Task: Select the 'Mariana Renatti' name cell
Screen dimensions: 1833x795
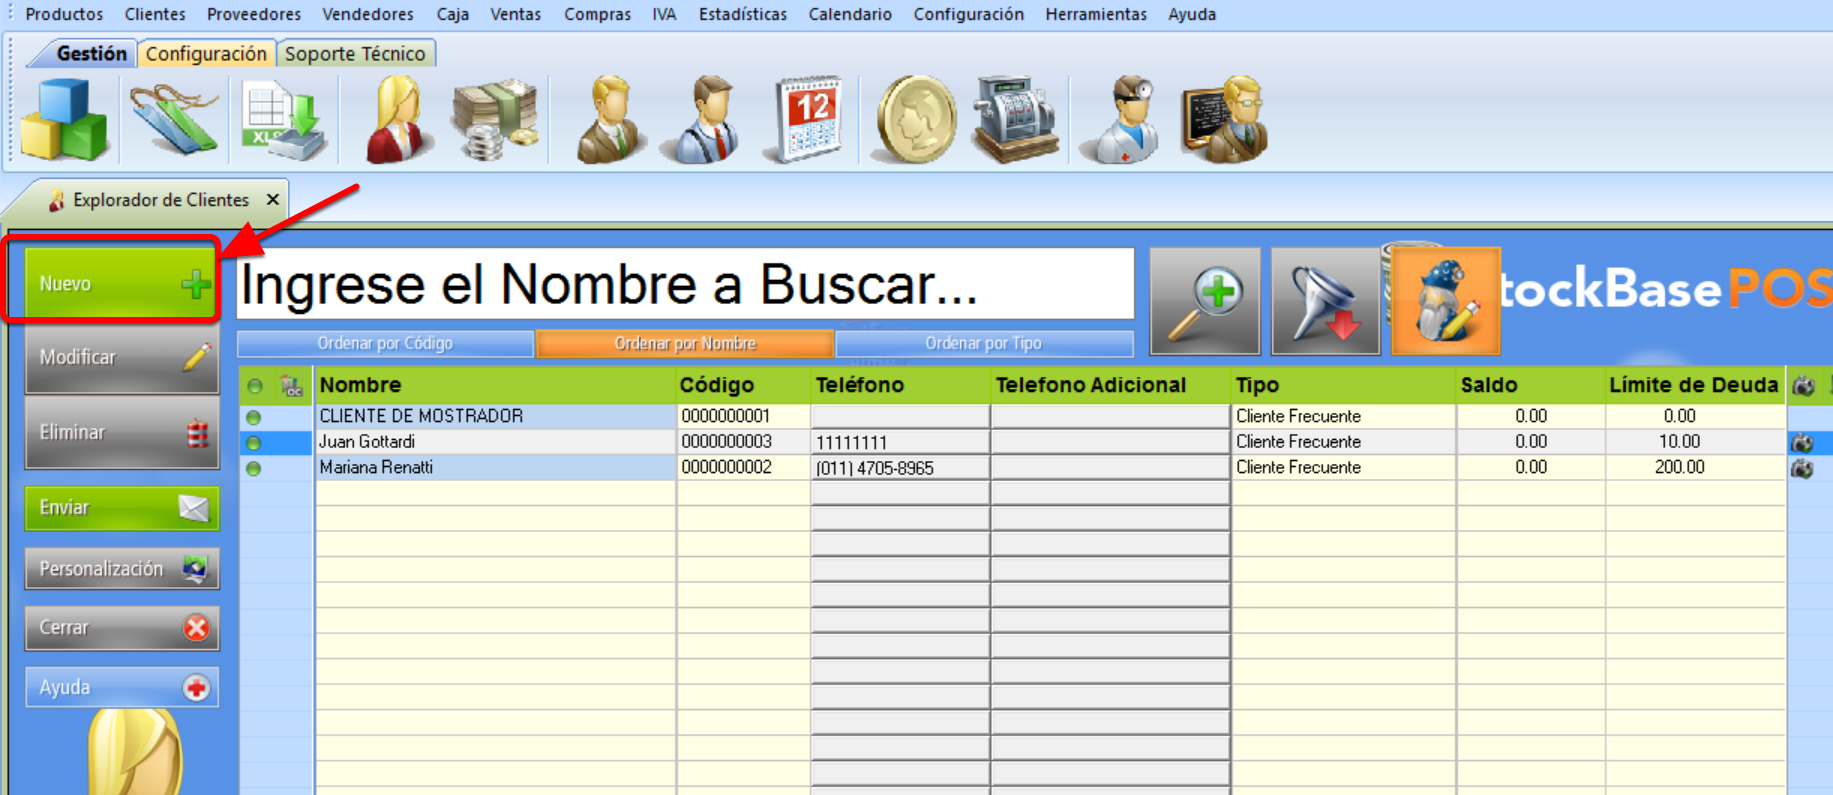Action: (495, 468)
